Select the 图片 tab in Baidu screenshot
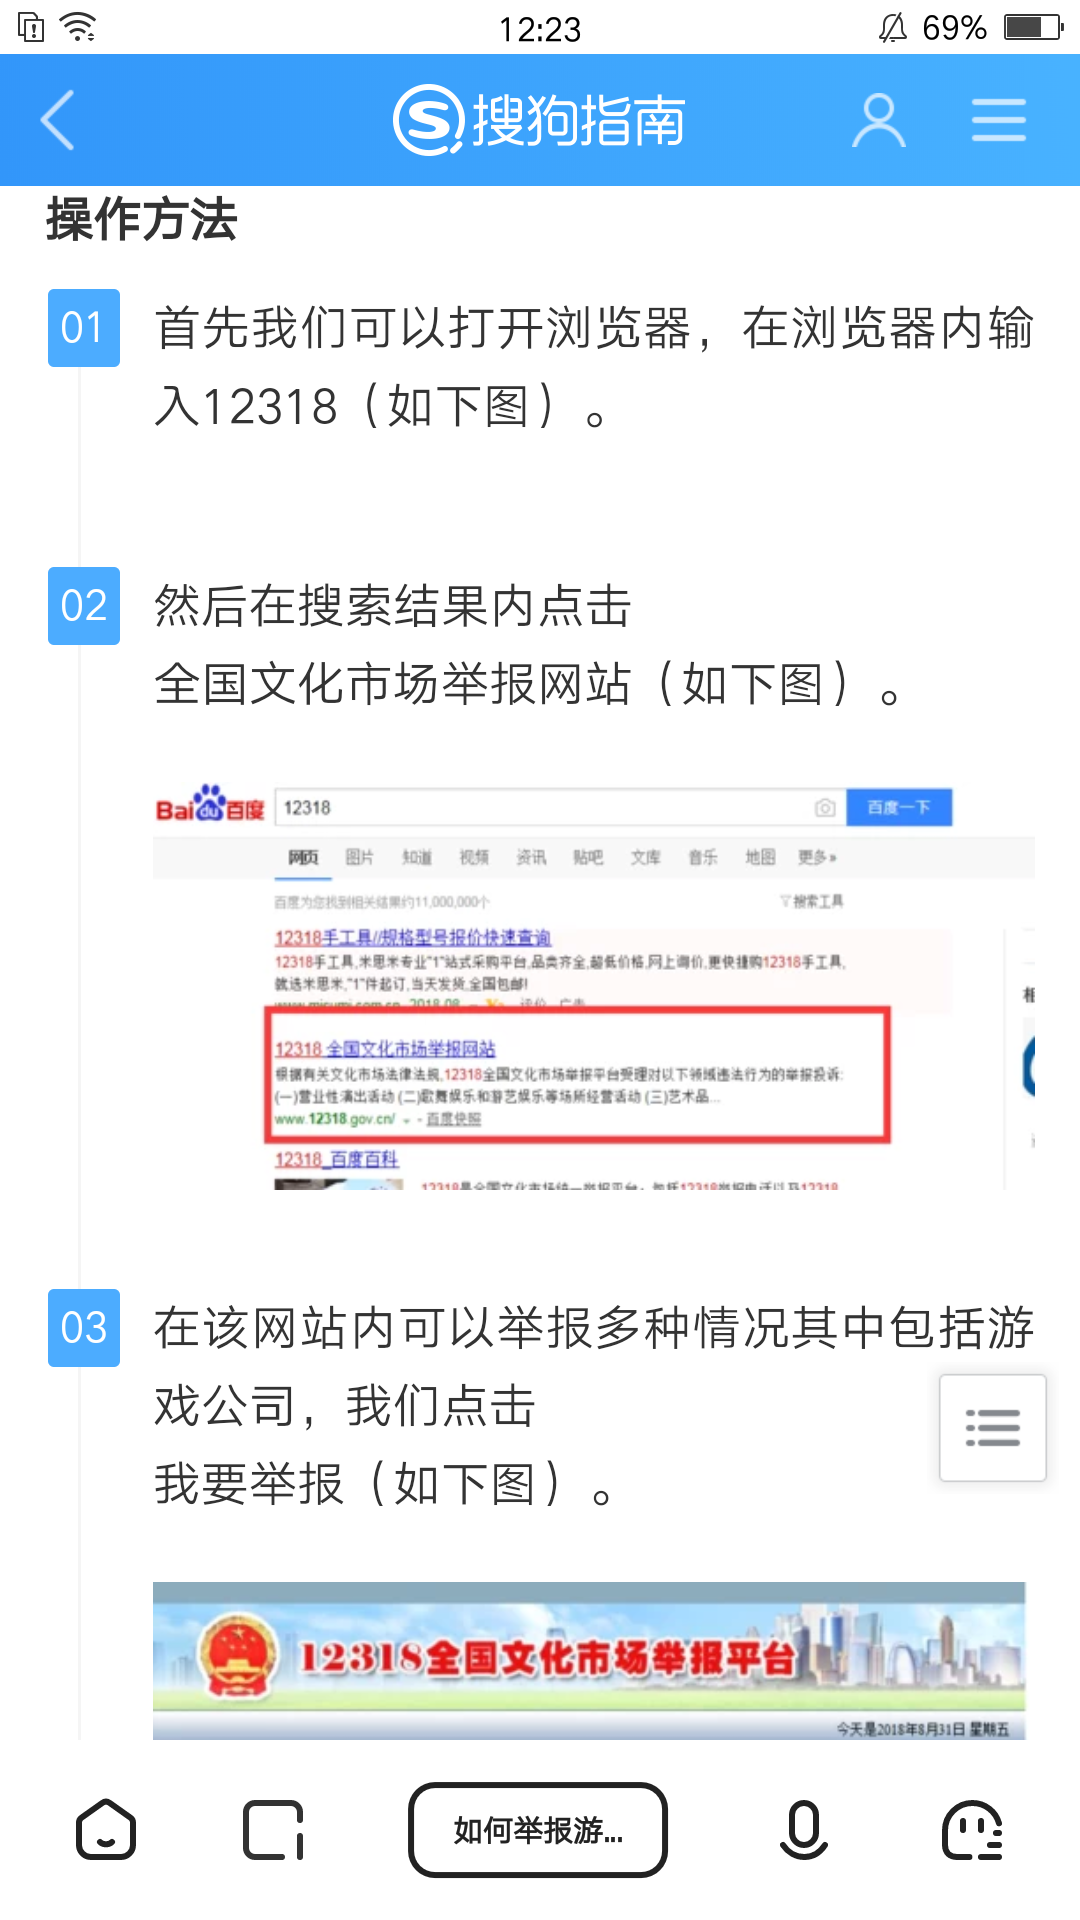The image size is (1080, 1920). pyautogui.click(x=359, y=857)
